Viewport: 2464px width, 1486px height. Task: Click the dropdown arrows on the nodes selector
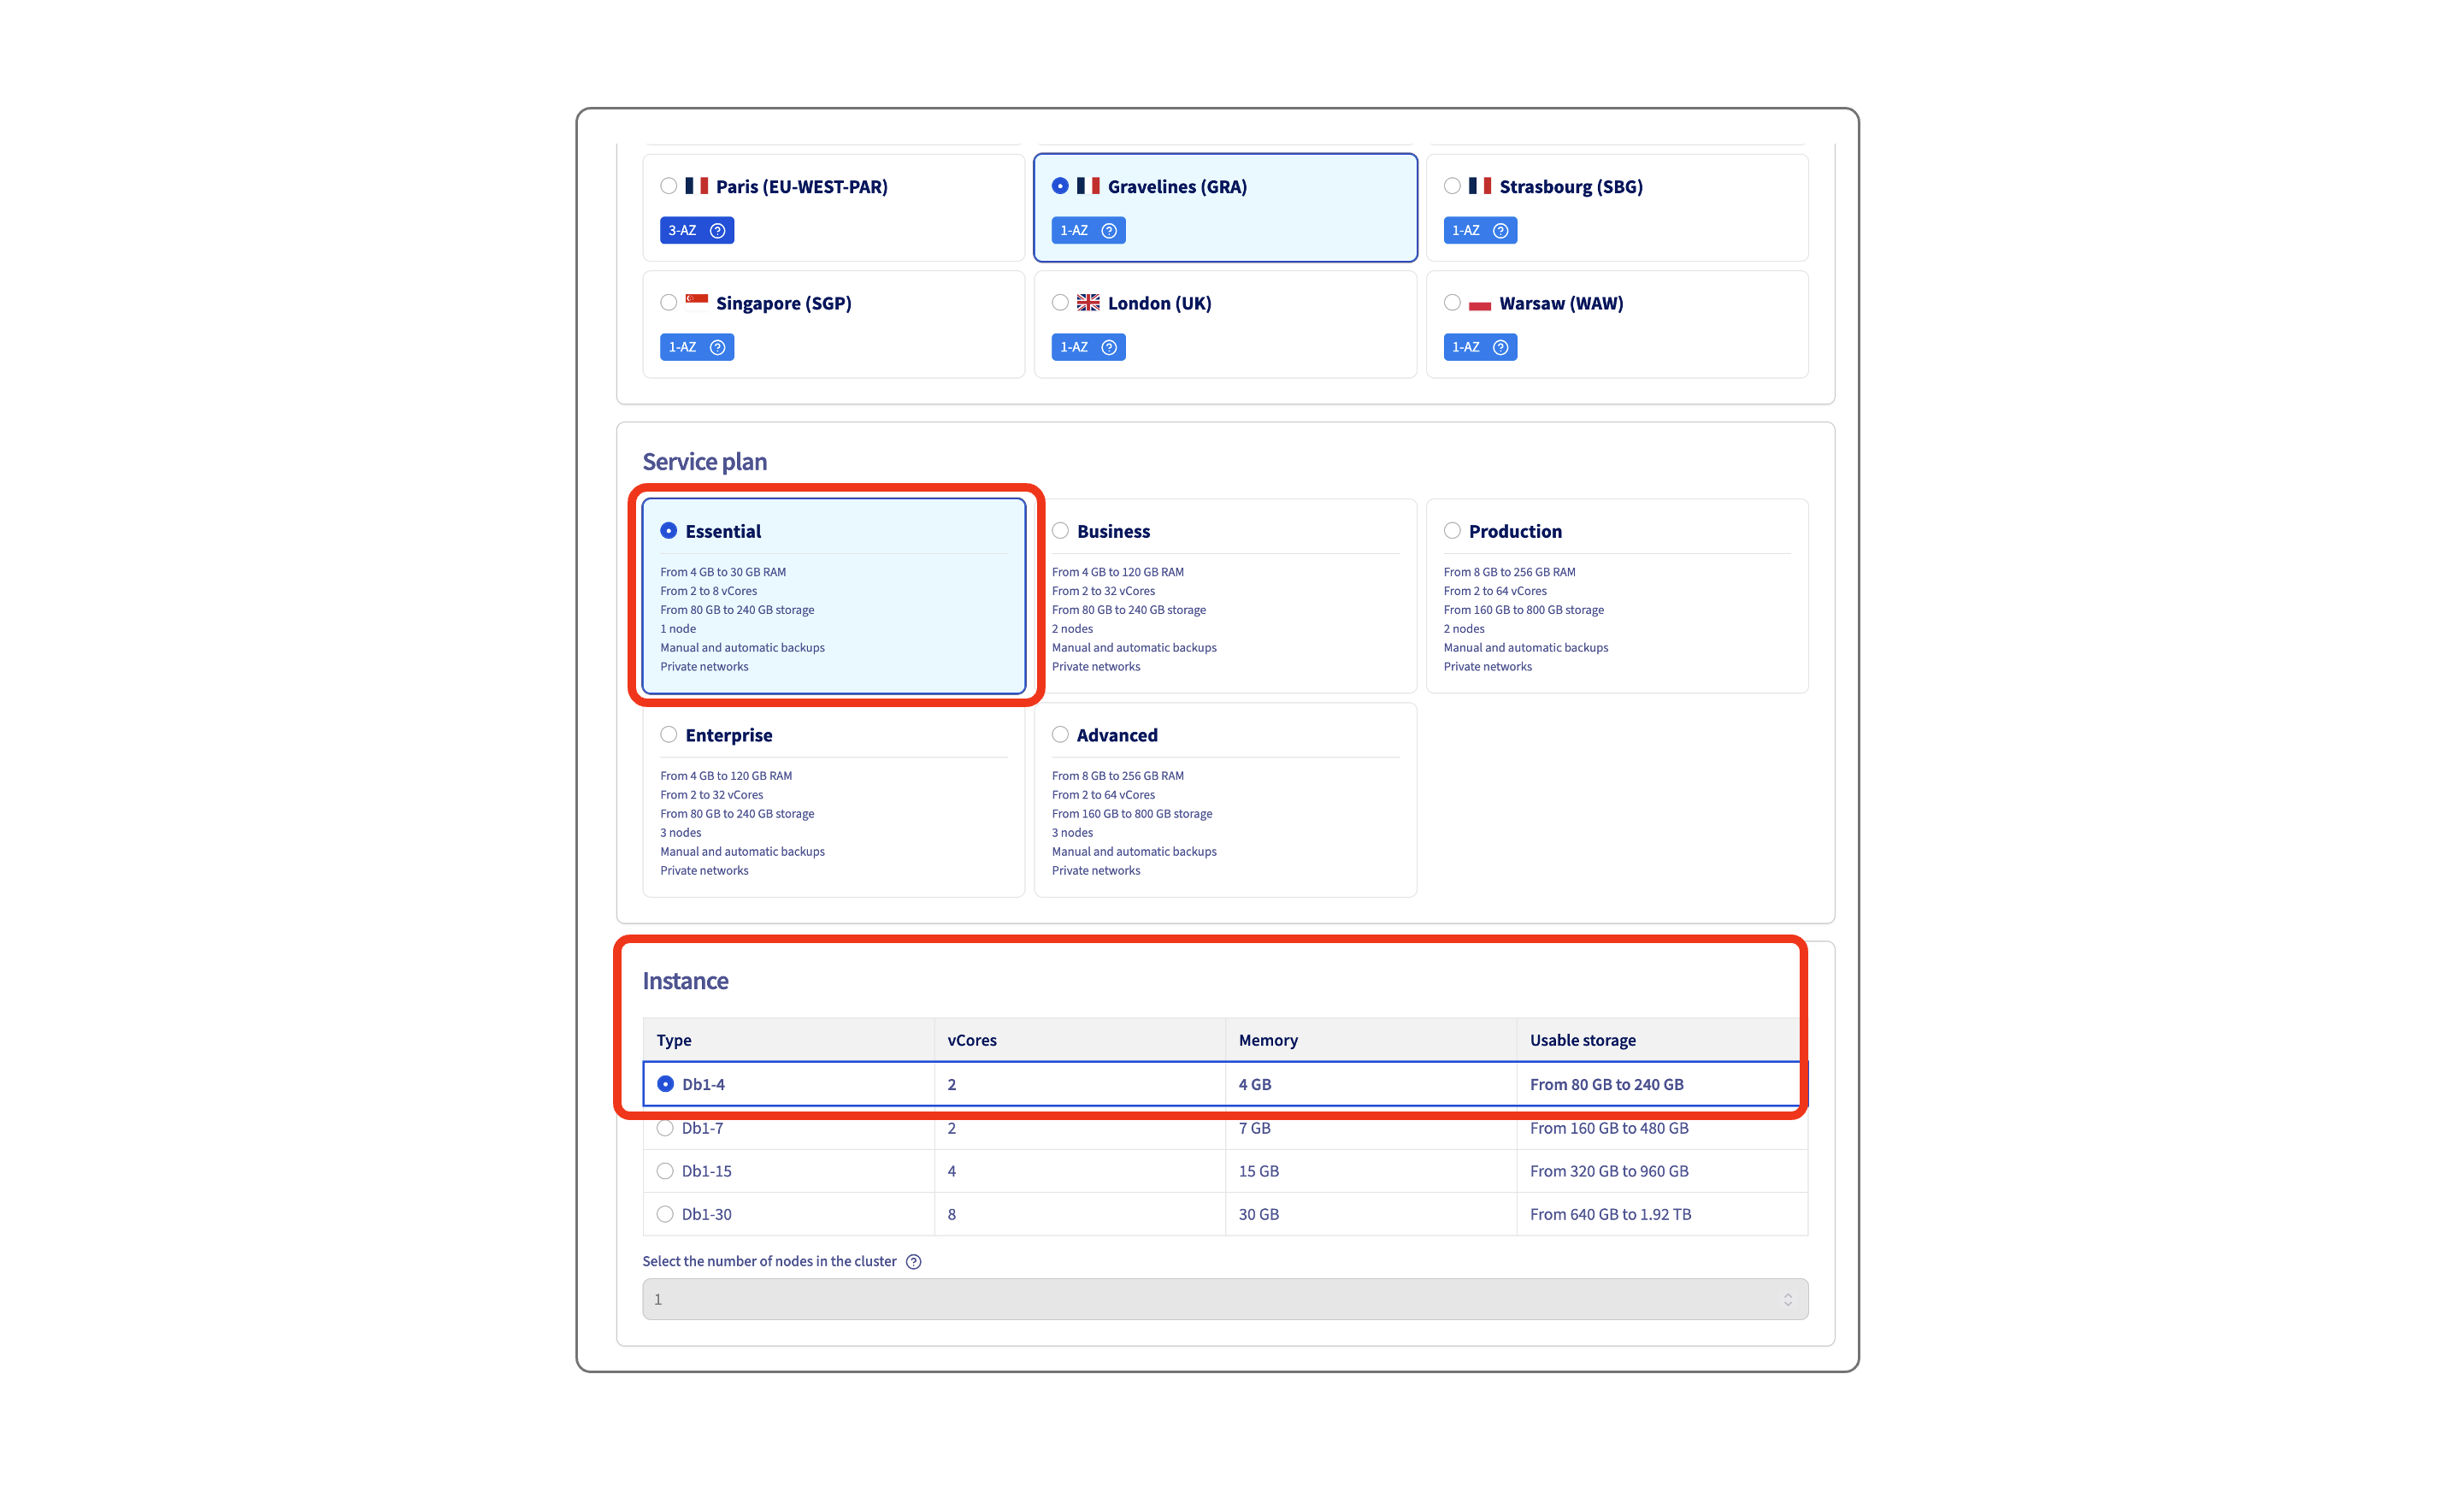point(1787,1299)
